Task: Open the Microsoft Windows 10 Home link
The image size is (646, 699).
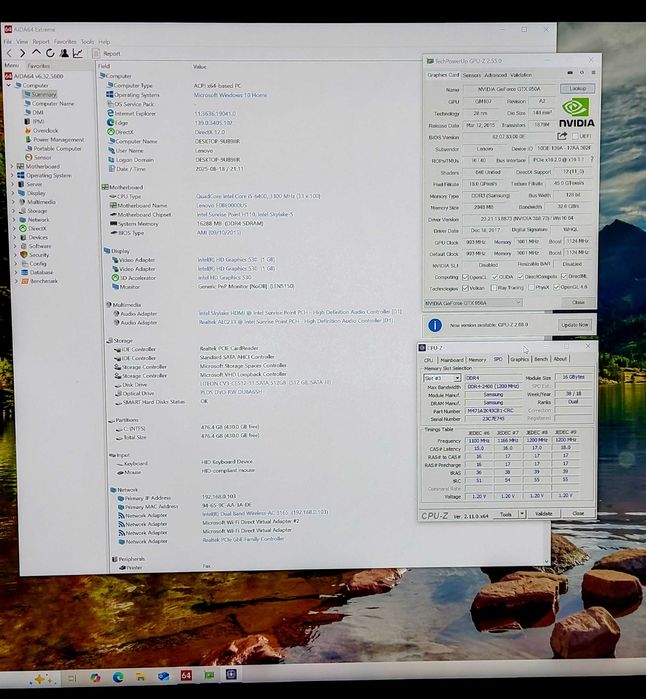Action: coord(230,95)
